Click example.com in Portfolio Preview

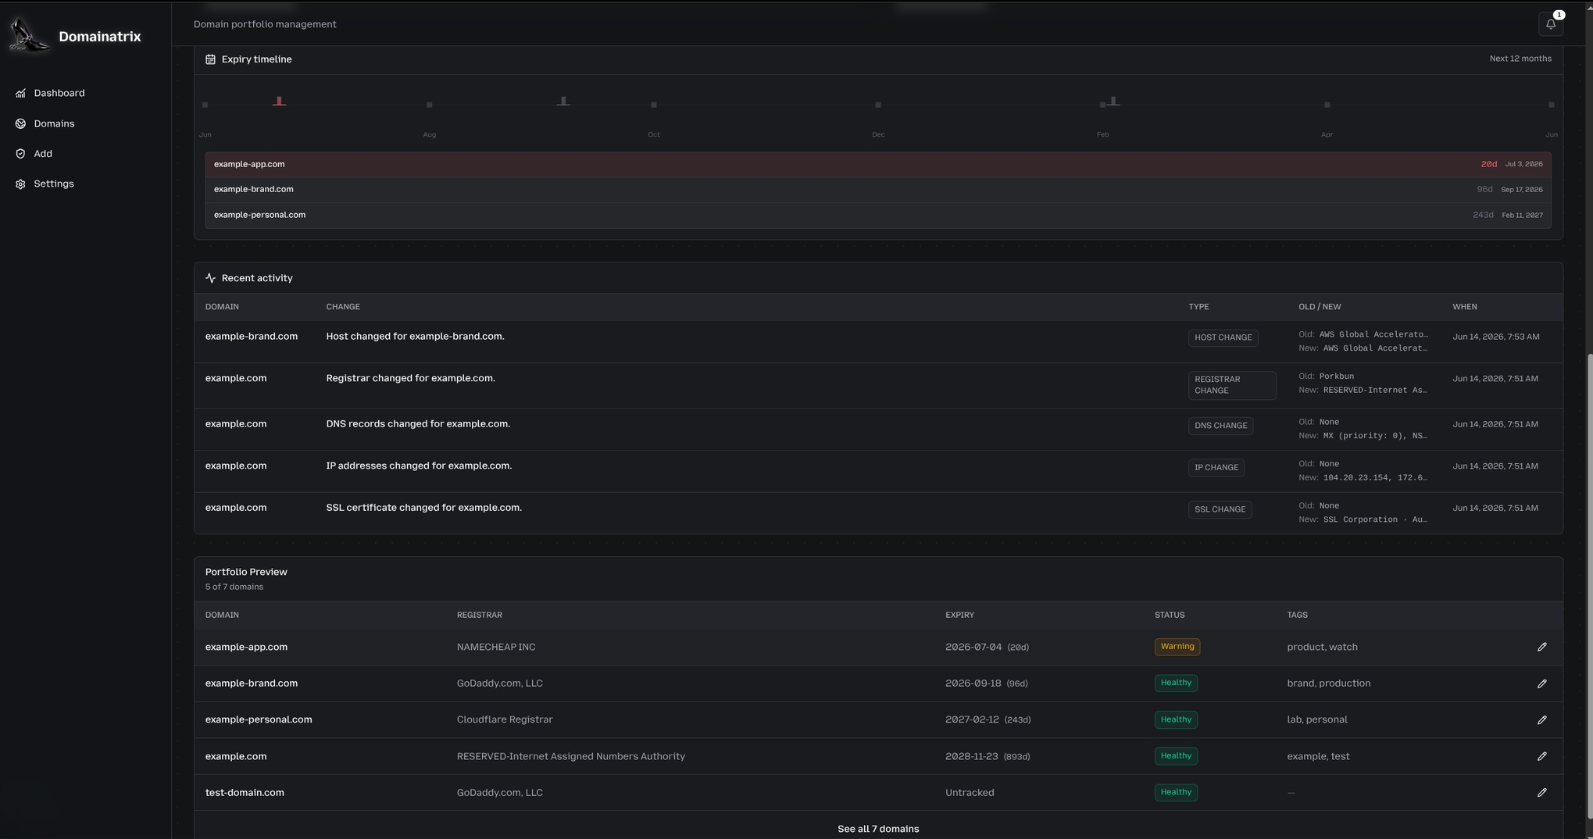click(236, 757)
